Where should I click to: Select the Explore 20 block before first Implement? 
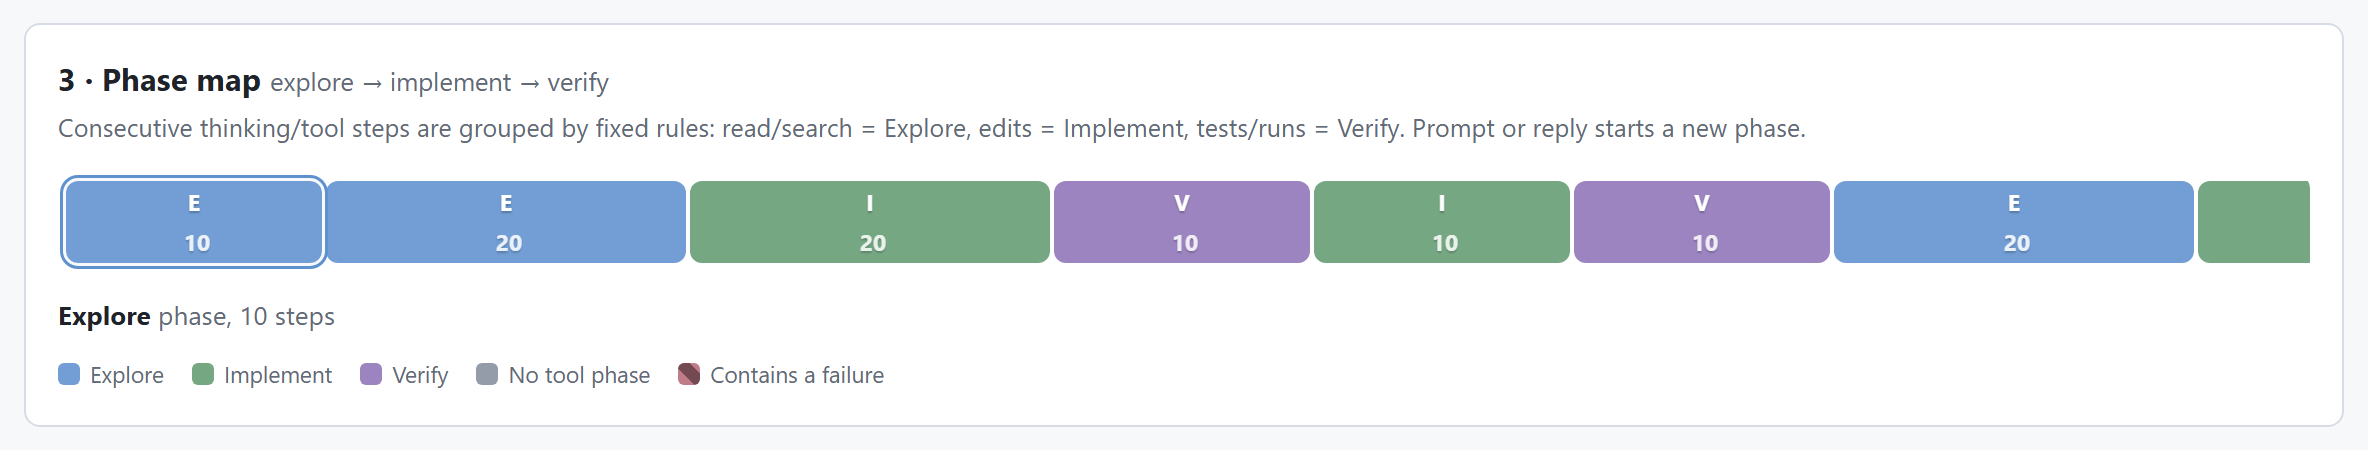506,222
